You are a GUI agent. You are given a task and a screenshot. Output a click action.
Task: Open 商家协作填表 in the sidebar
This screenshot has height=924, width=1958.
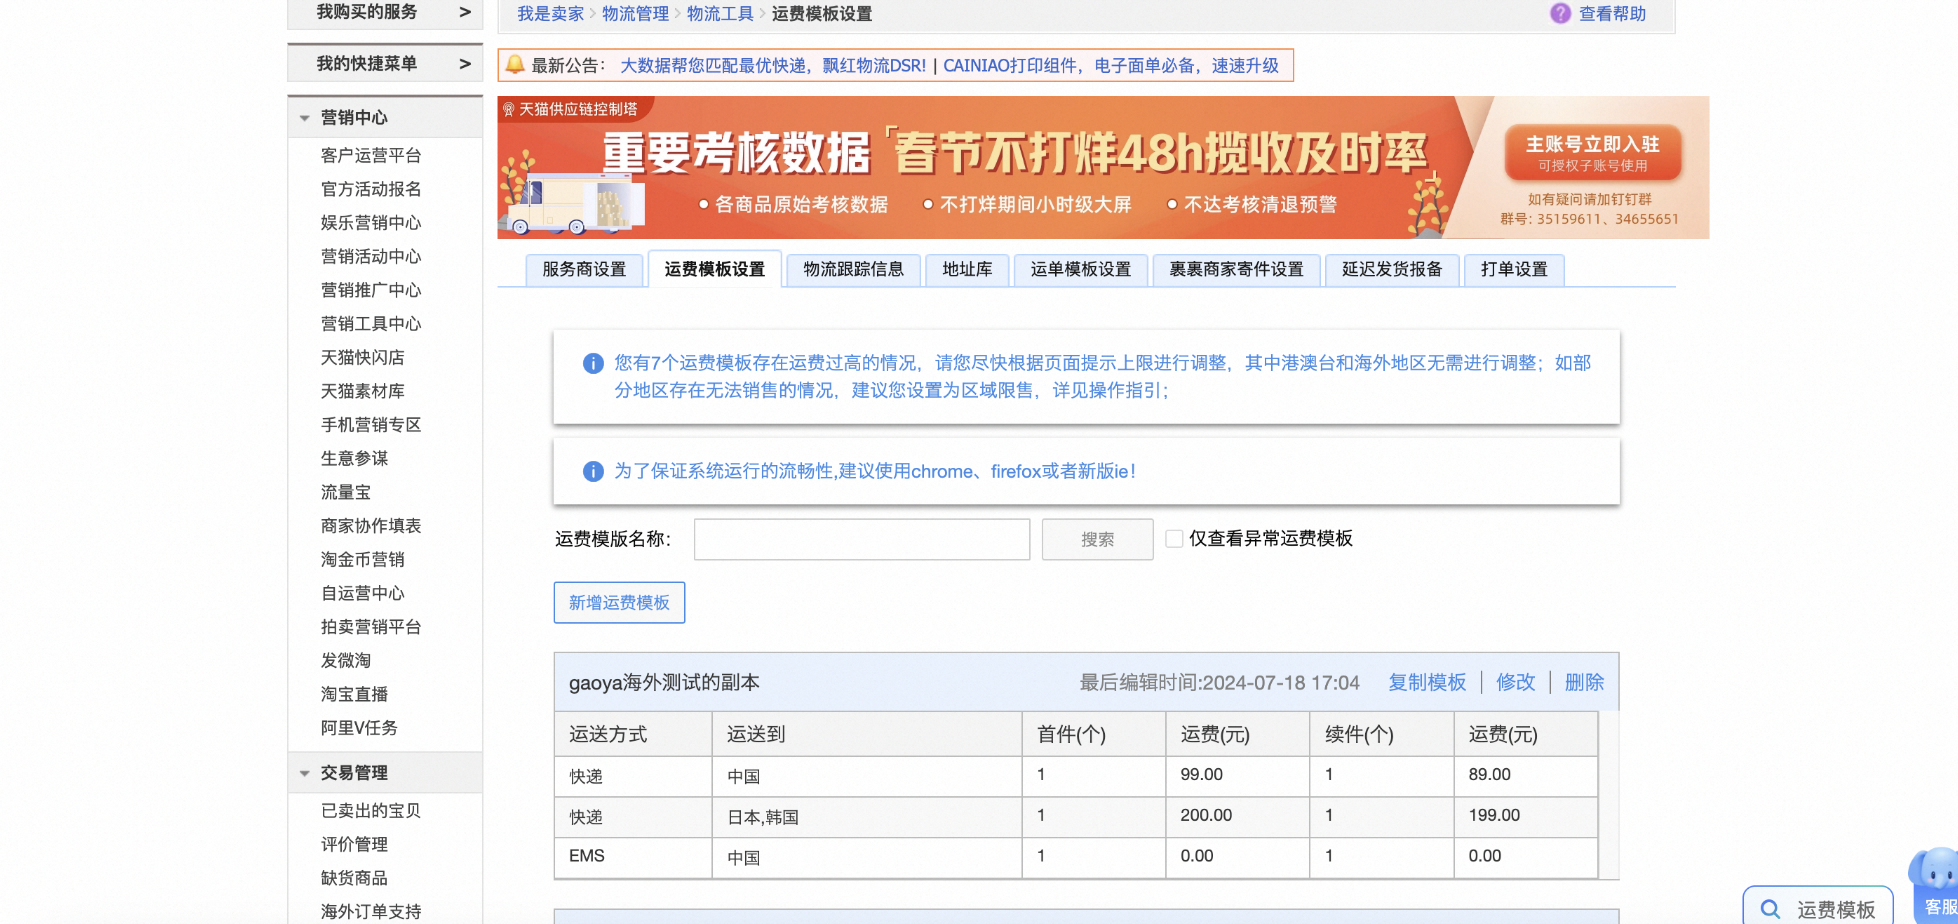click(371, 526)
